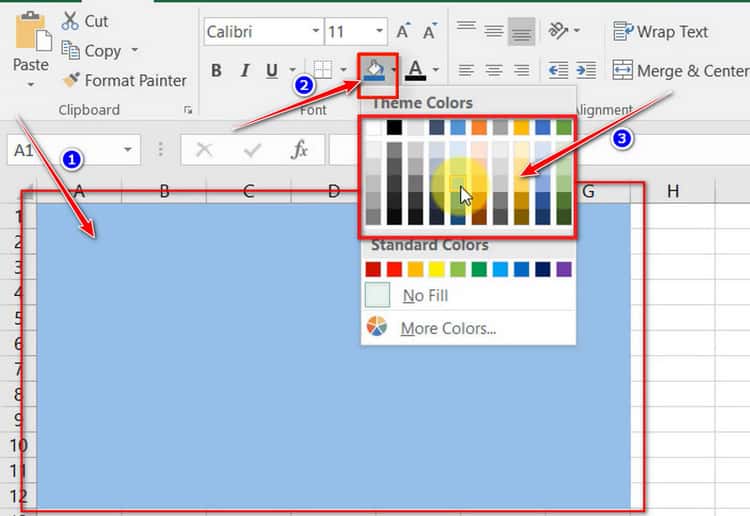Pick gold theme color top swatch
This screenshot has width=750, height=516.
521,127
